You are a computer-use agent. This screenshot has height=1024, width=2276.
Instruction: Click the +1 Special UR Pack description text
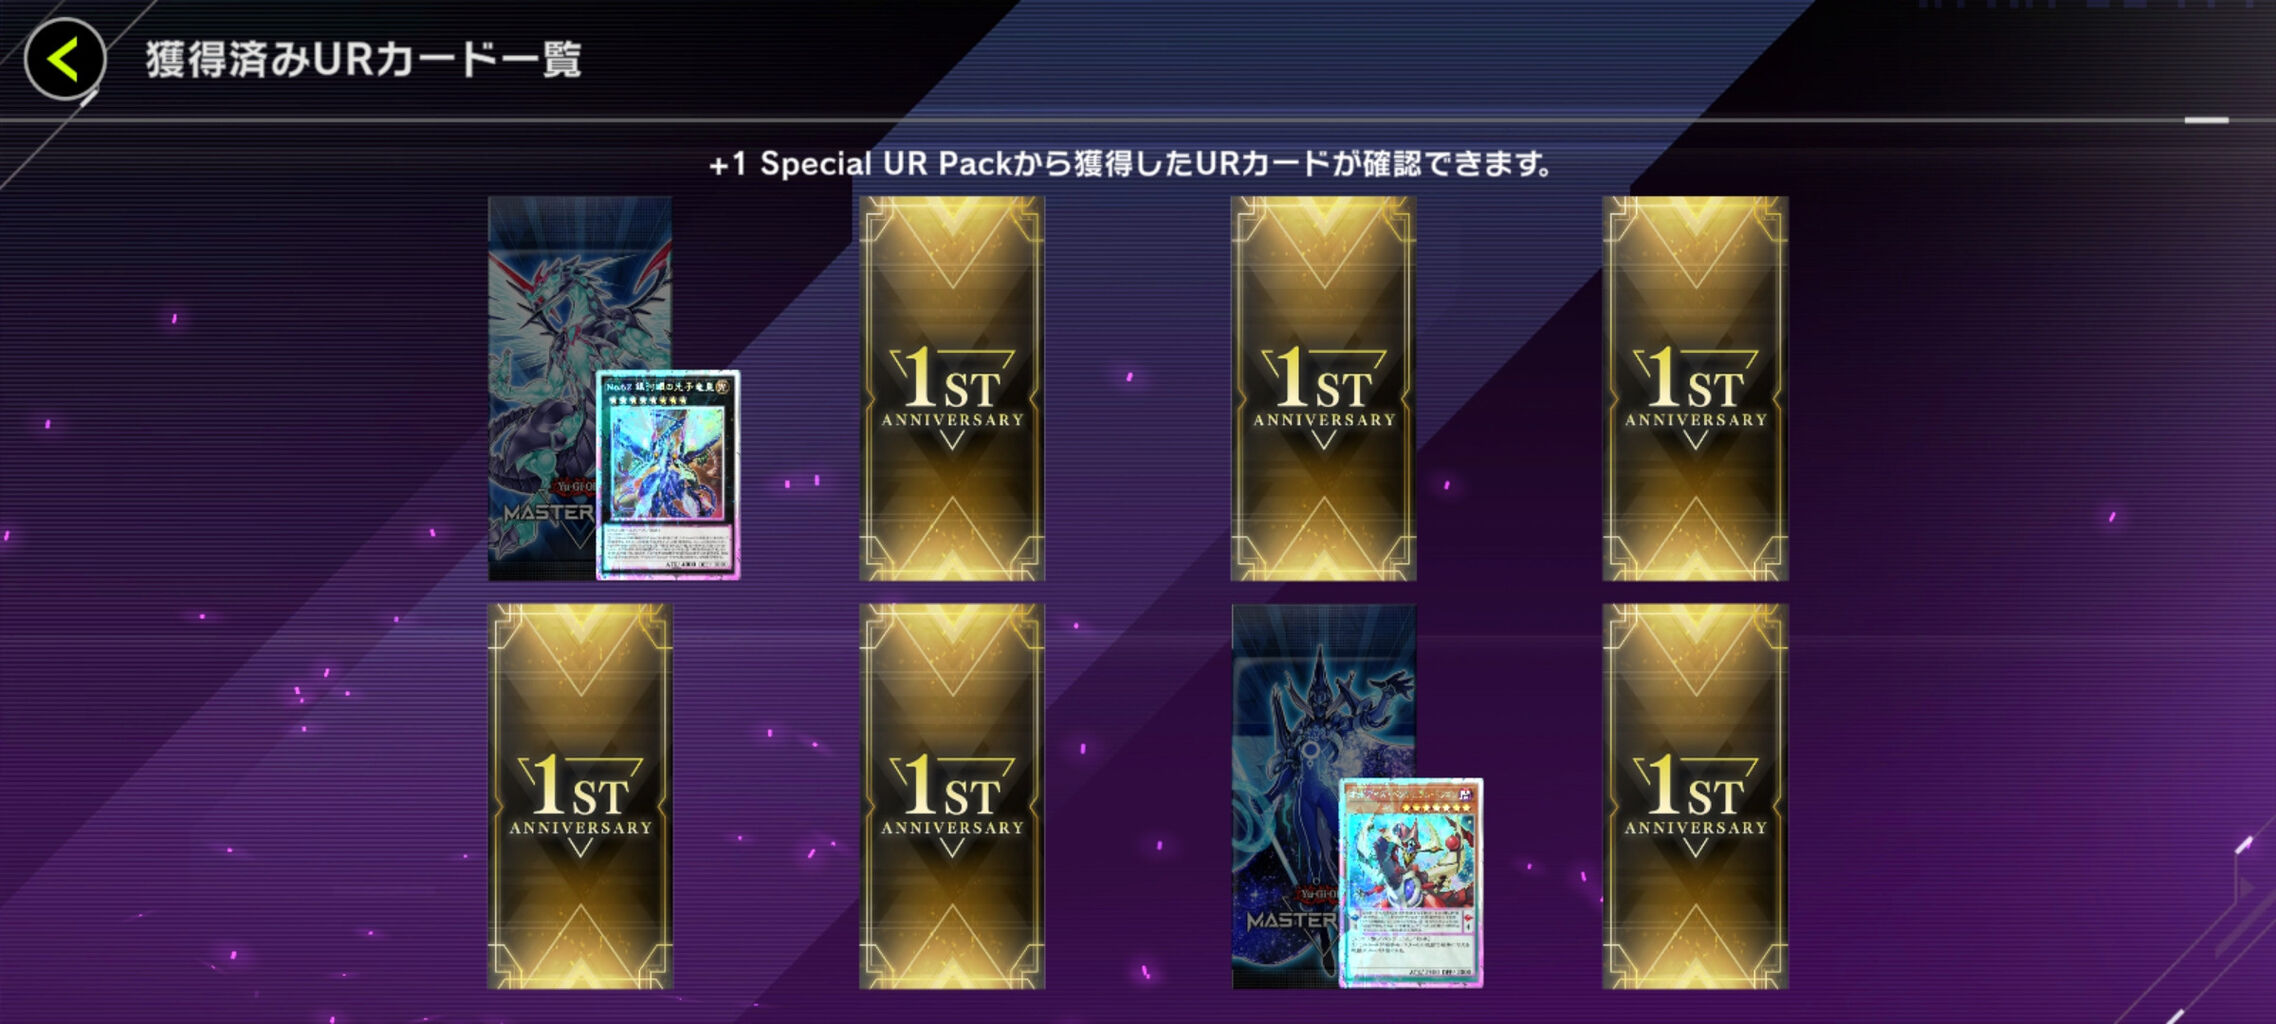pyautogui.click(x=1130, y=163)
